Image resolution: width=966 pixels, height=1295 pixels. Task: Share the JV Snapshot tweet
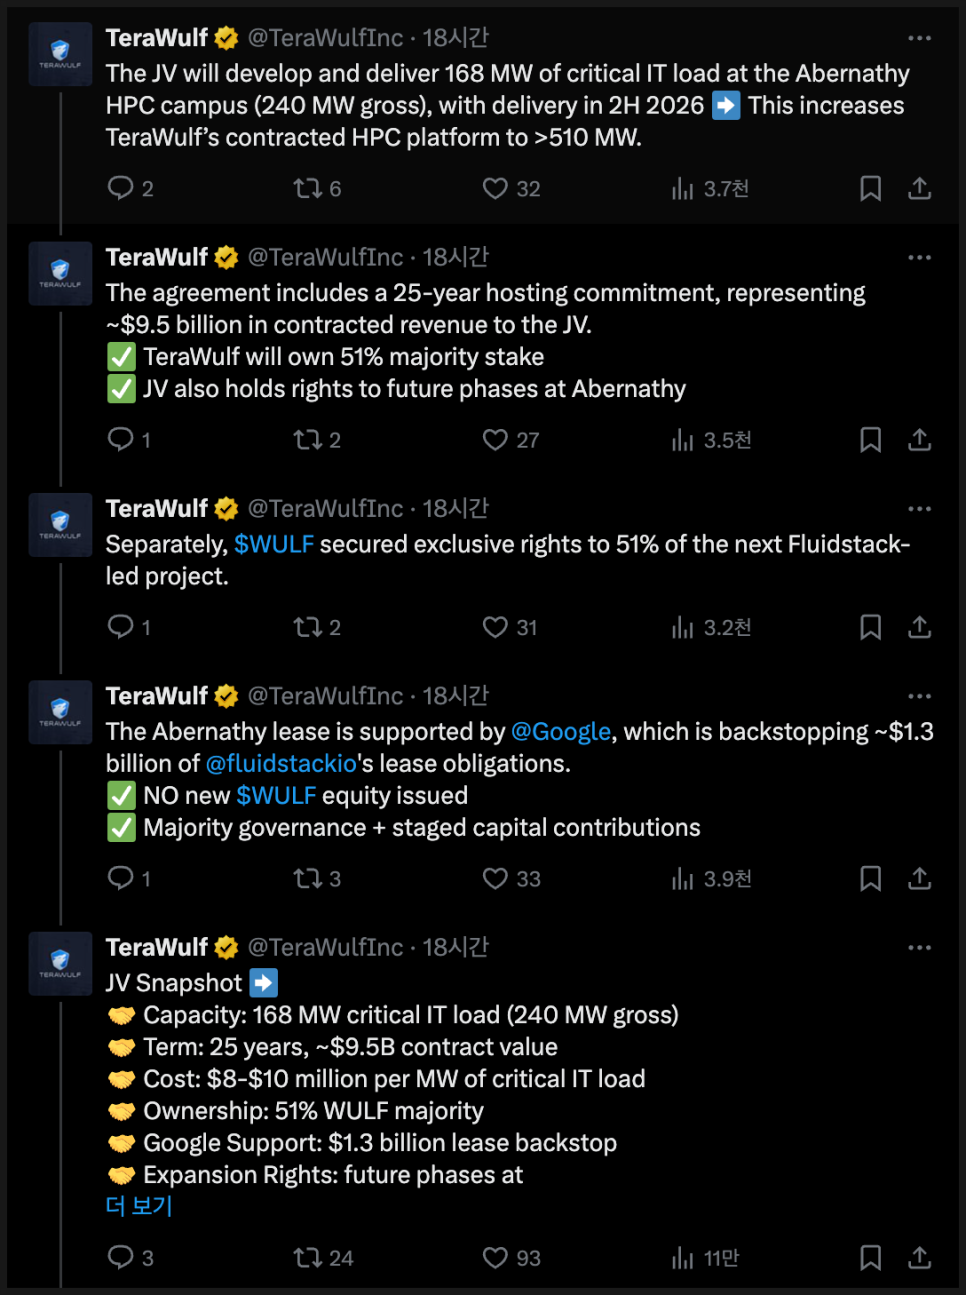pos(919,1257)
